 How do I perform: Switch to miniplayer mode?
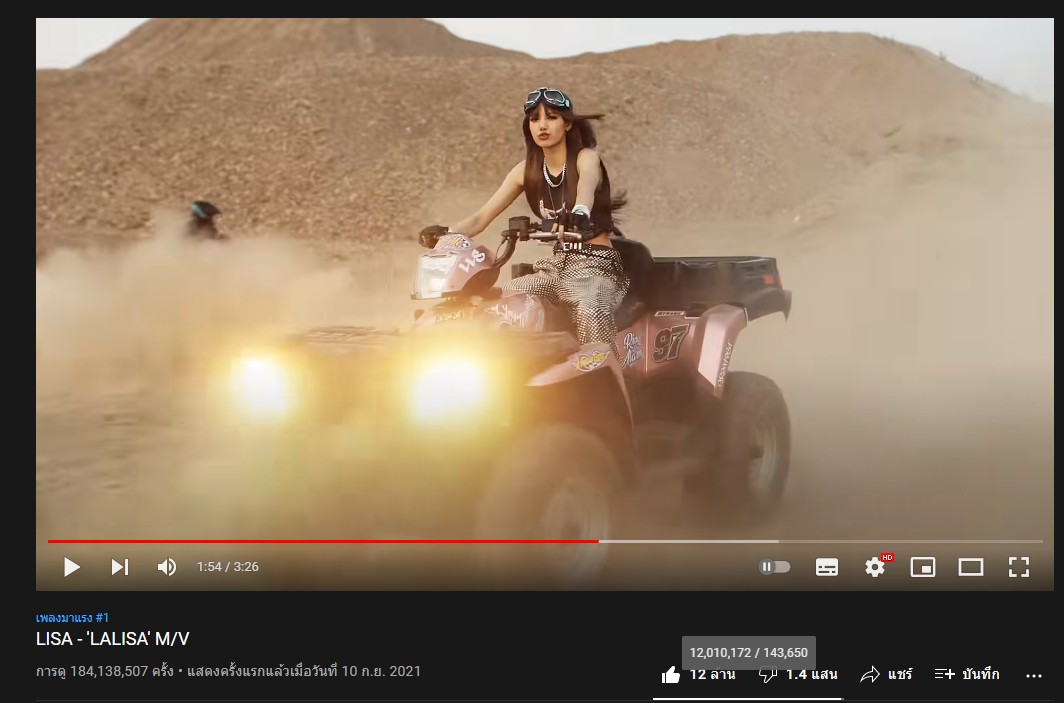923,567
